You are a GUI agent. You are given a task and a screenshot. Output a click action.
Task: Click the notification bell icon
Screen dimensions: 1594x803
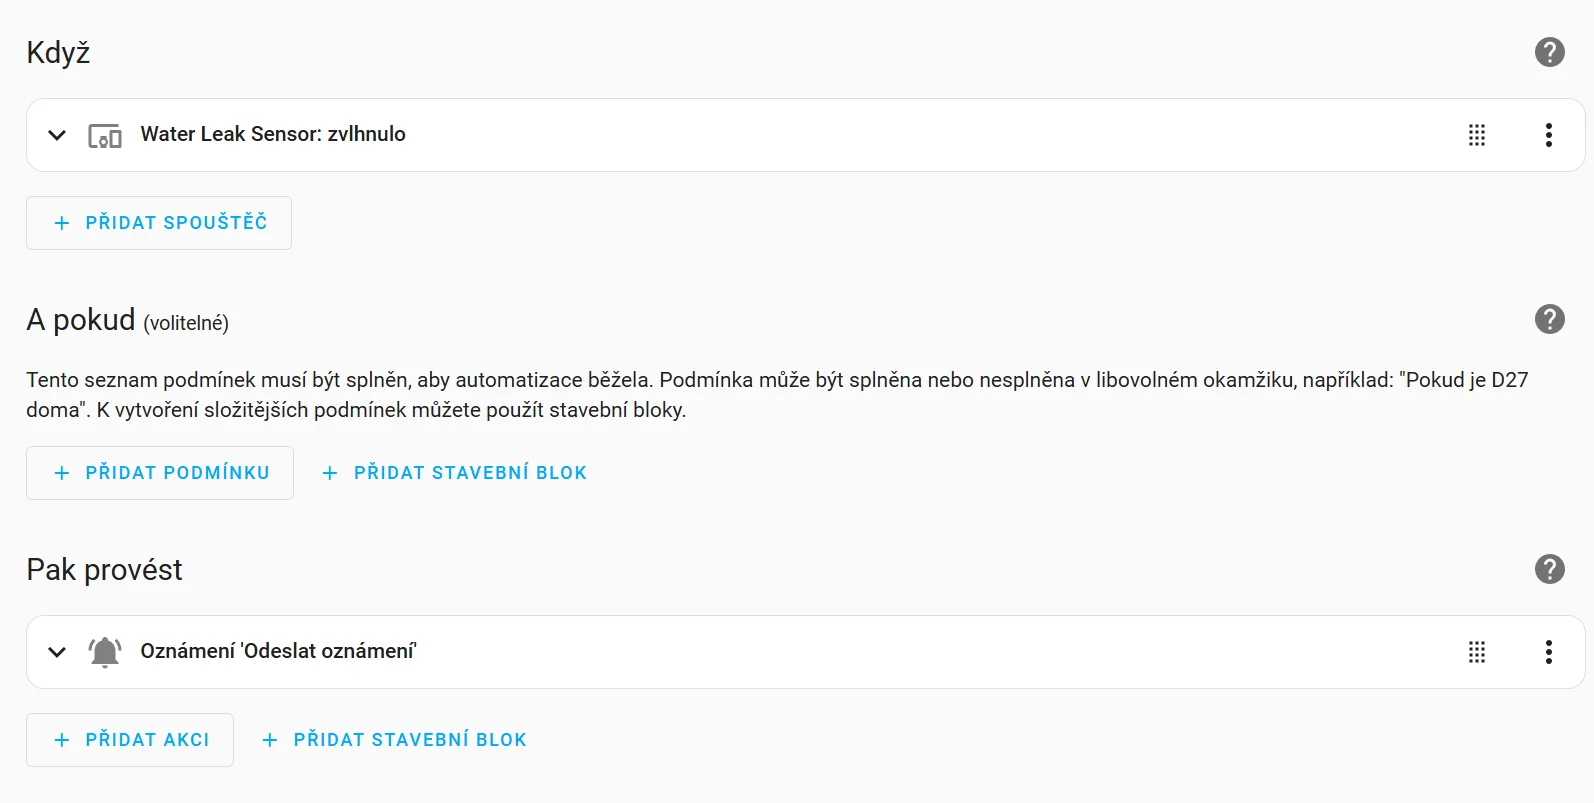[x=105, y=652]
